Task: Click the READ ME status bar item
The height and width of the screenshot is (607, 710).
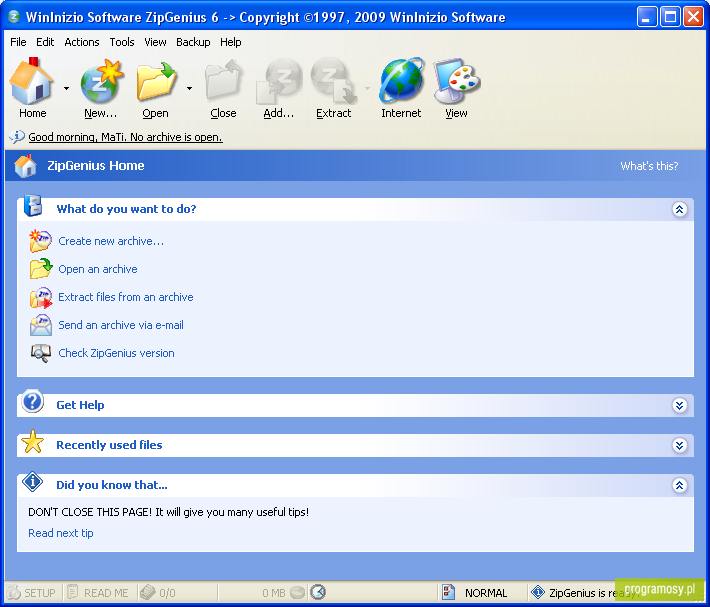Action: pyautogui.click(x=98, y=593)
